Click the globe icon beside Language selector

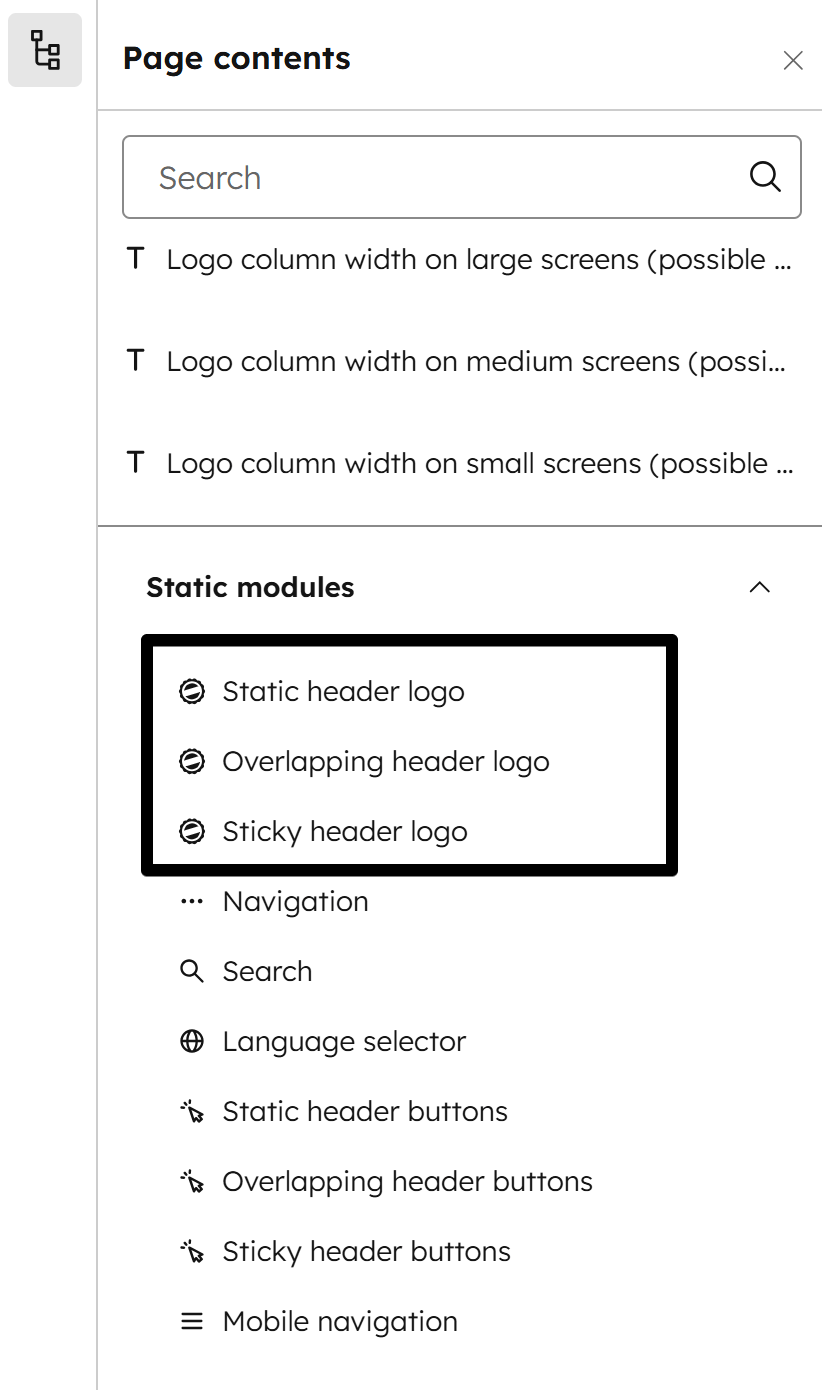[x=190, y=1041]
